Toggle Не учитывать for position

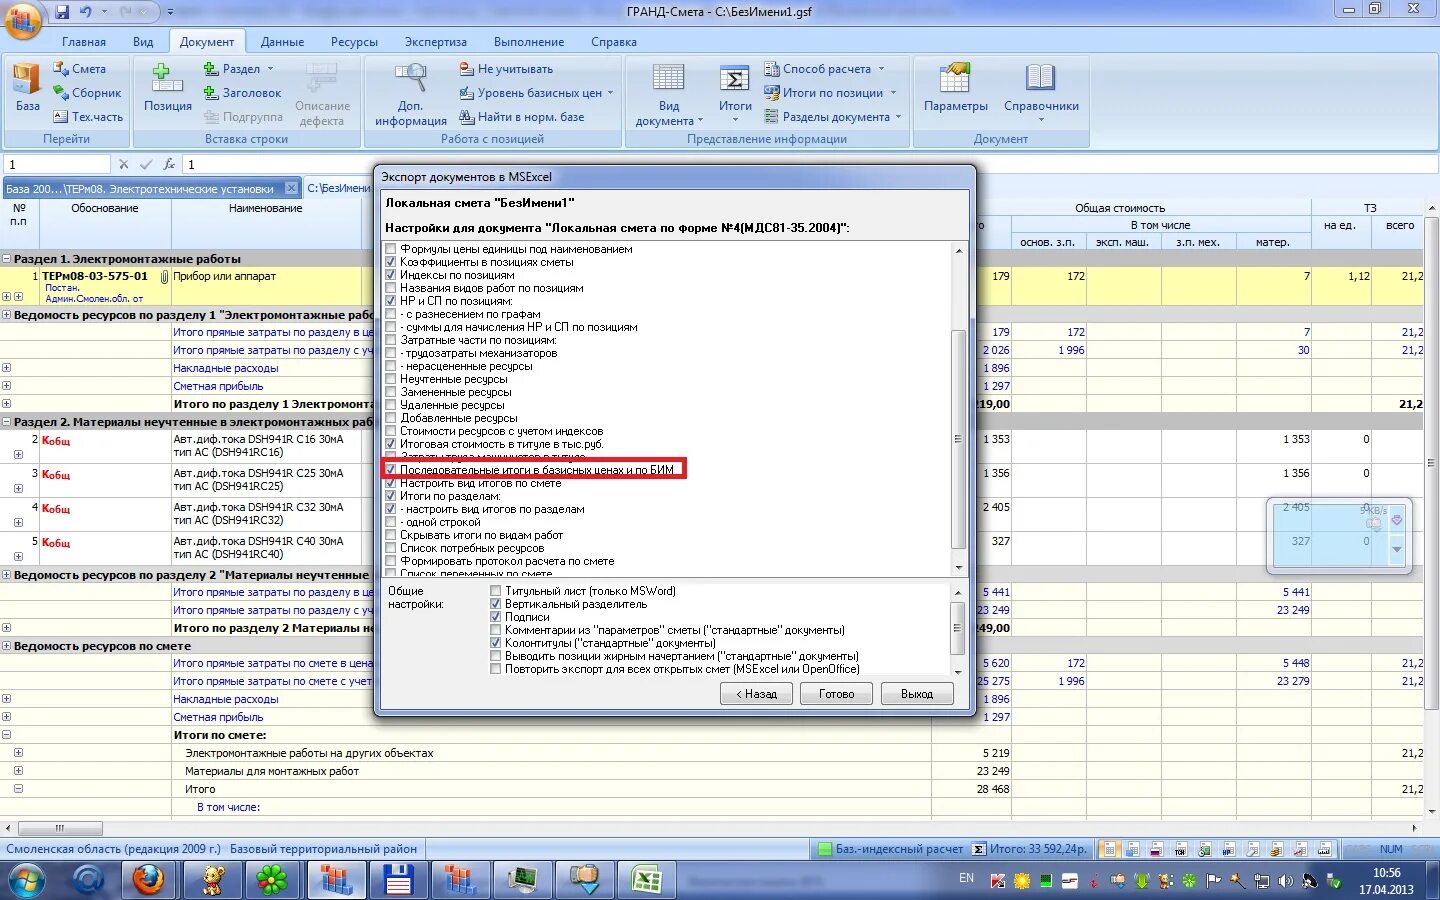click(506, 69)
